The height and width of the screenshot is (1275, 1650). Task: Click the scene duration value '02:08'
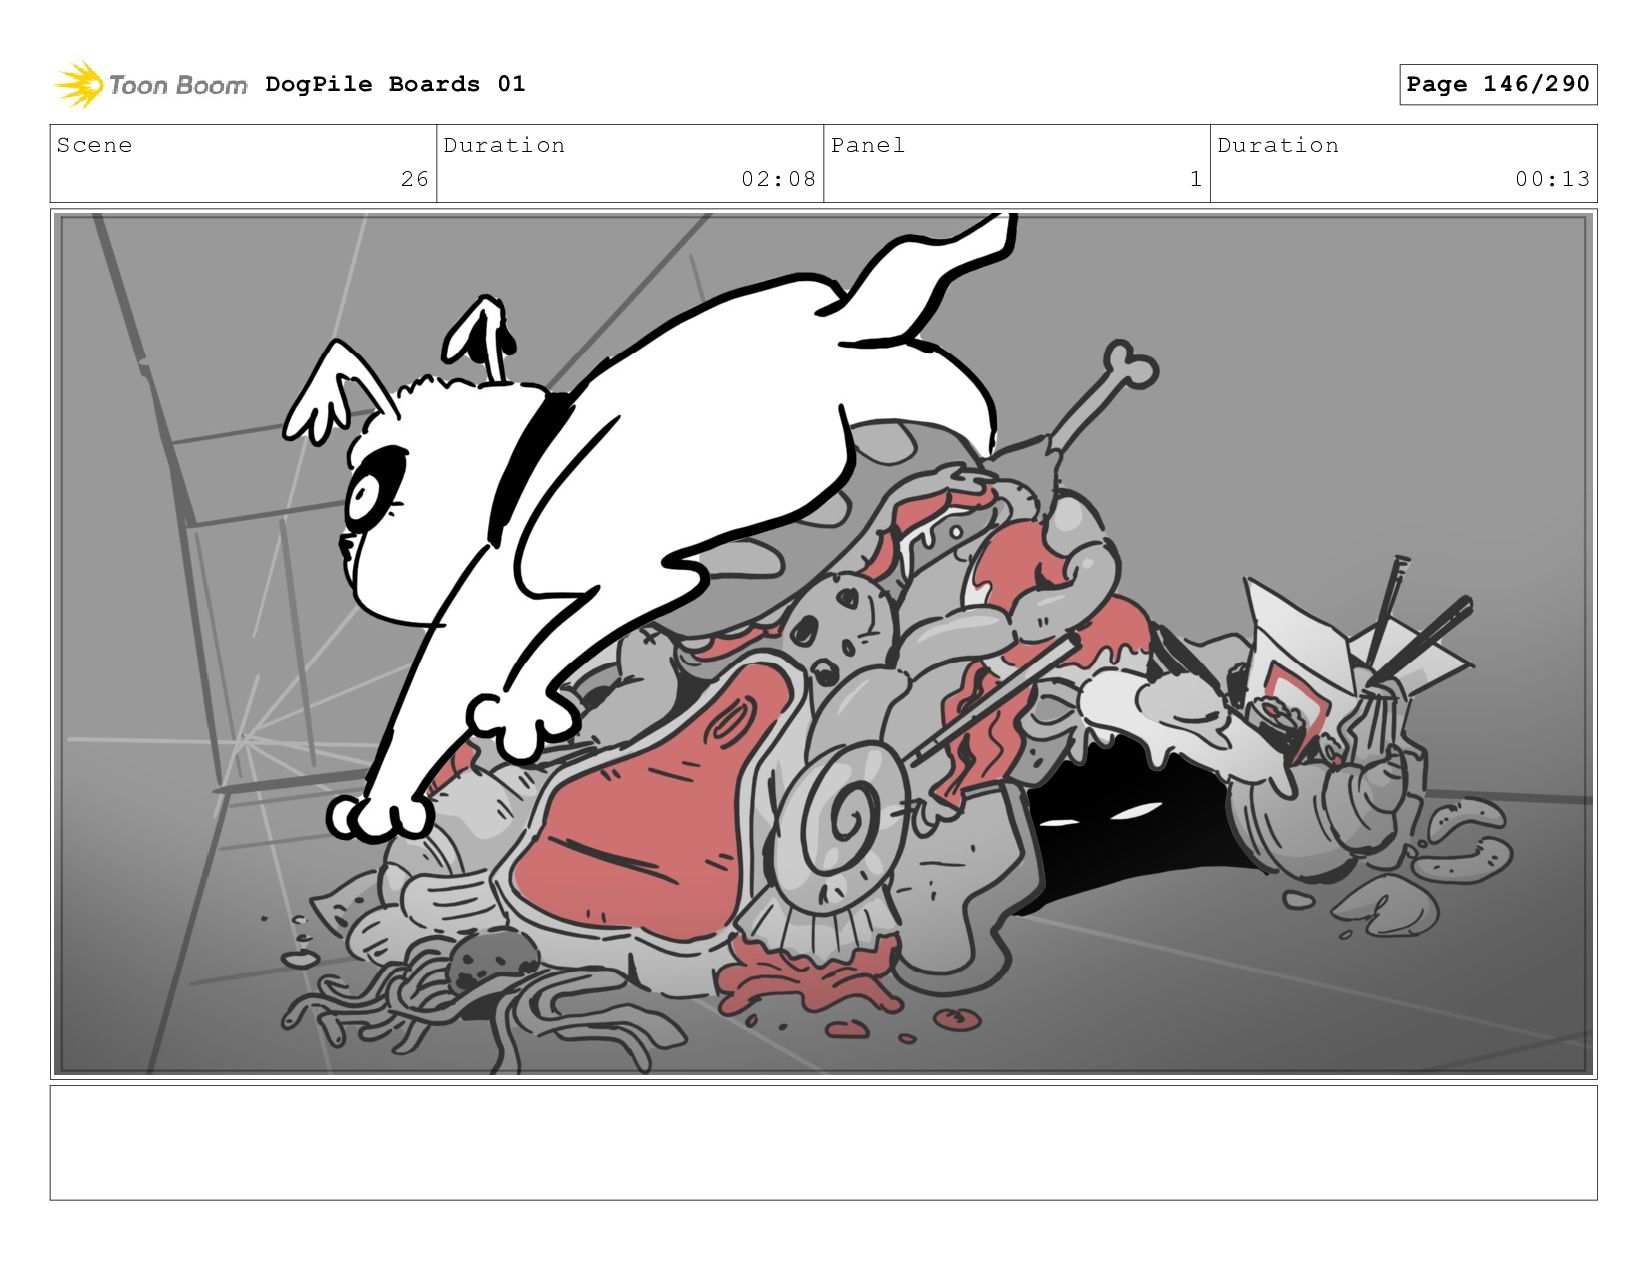[778, 179]
